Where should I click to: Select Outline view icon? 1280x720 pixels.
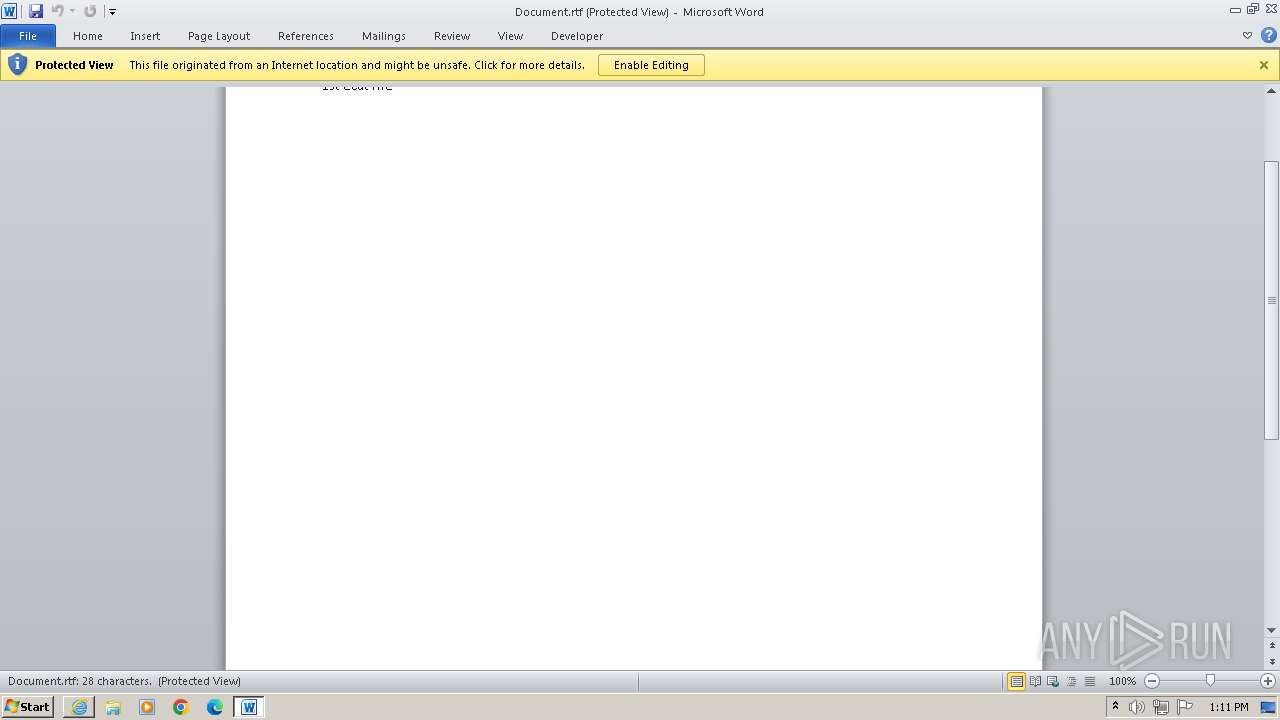click(x=1071, y=681)
